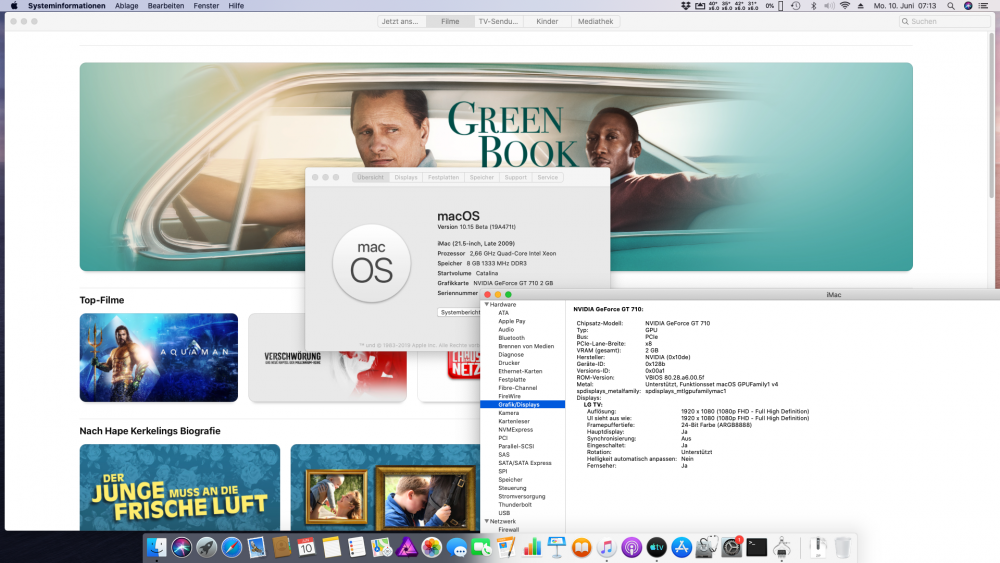This screenshot has height=563, width=1000.
Task: Select USB in hardware list
Action: click(x=504, y=513)
